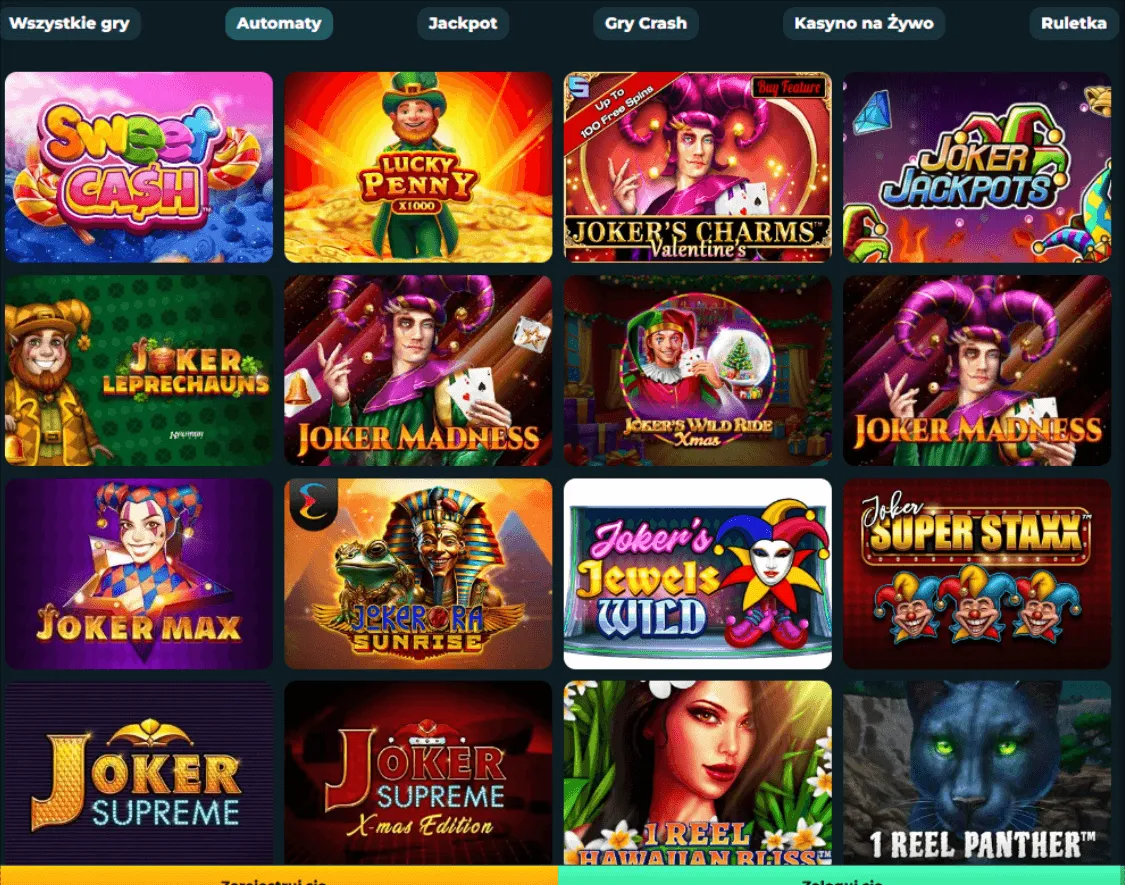Open Joker Supreme X-mas Edition game

pyautogui.click(x=418, y=773)
